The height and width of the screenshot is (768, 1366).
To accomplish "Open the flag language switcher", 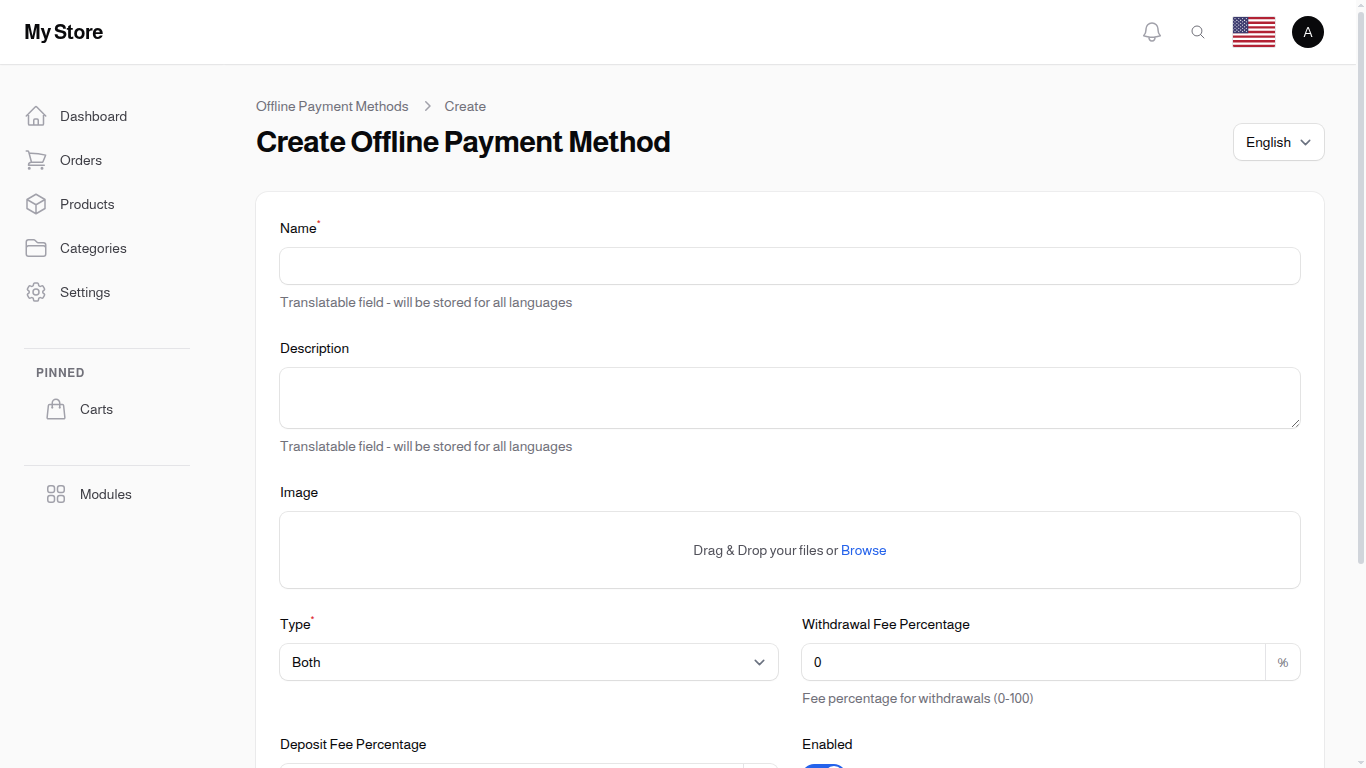I will (x=1253, y=31).
